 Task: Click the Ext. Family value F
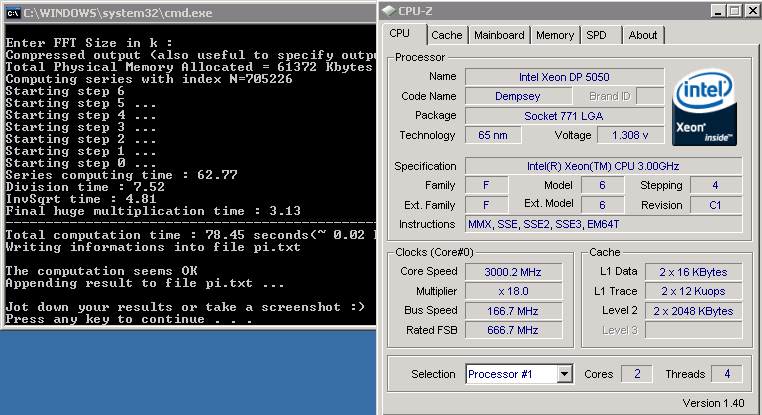coord(486,205)
